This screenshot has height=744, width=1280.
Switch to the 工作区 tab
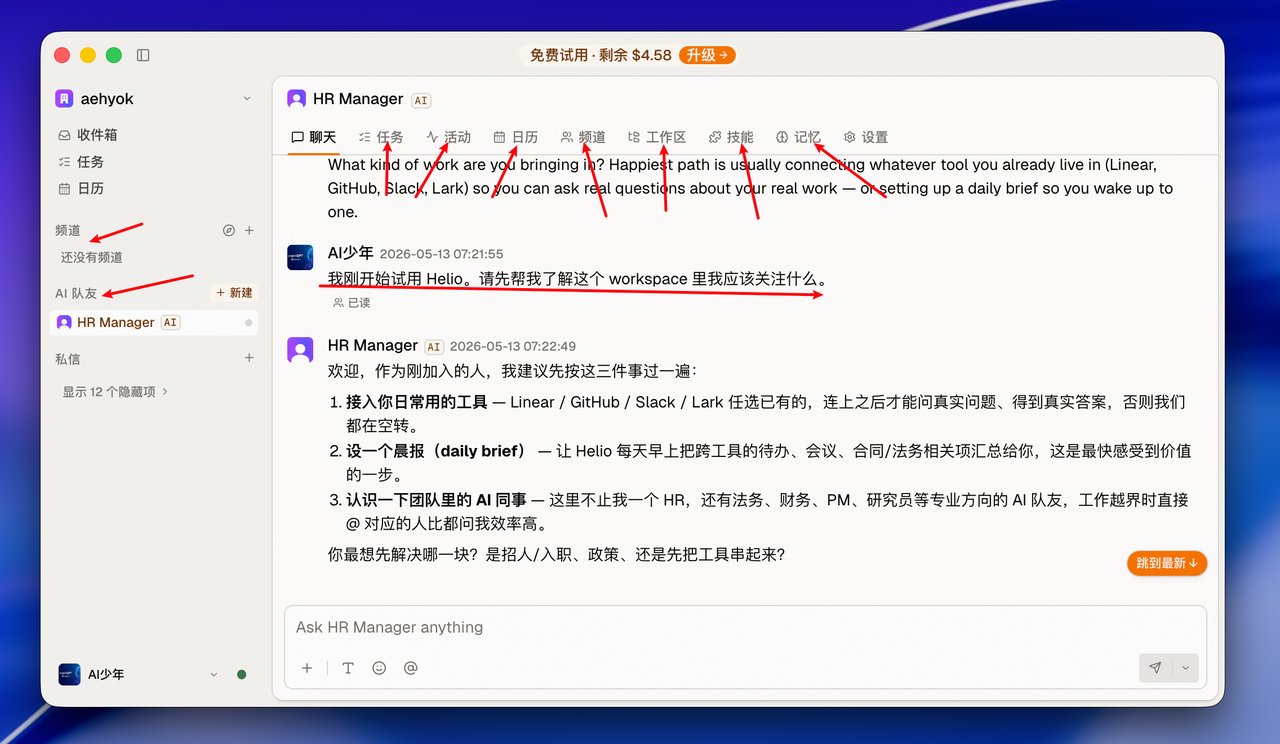pyautogui.click(x=657, y=137)
